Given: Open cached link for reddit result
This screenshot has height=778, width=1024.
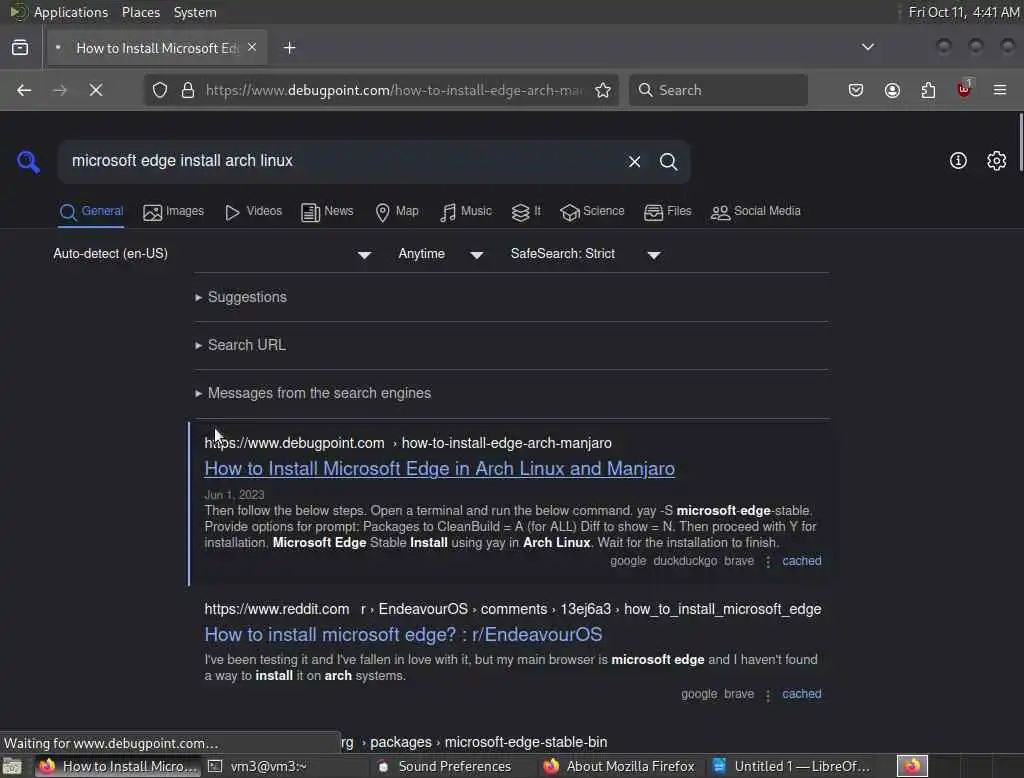Looking at the screenshot, I should pyautogui.click(x=801, y=694).
